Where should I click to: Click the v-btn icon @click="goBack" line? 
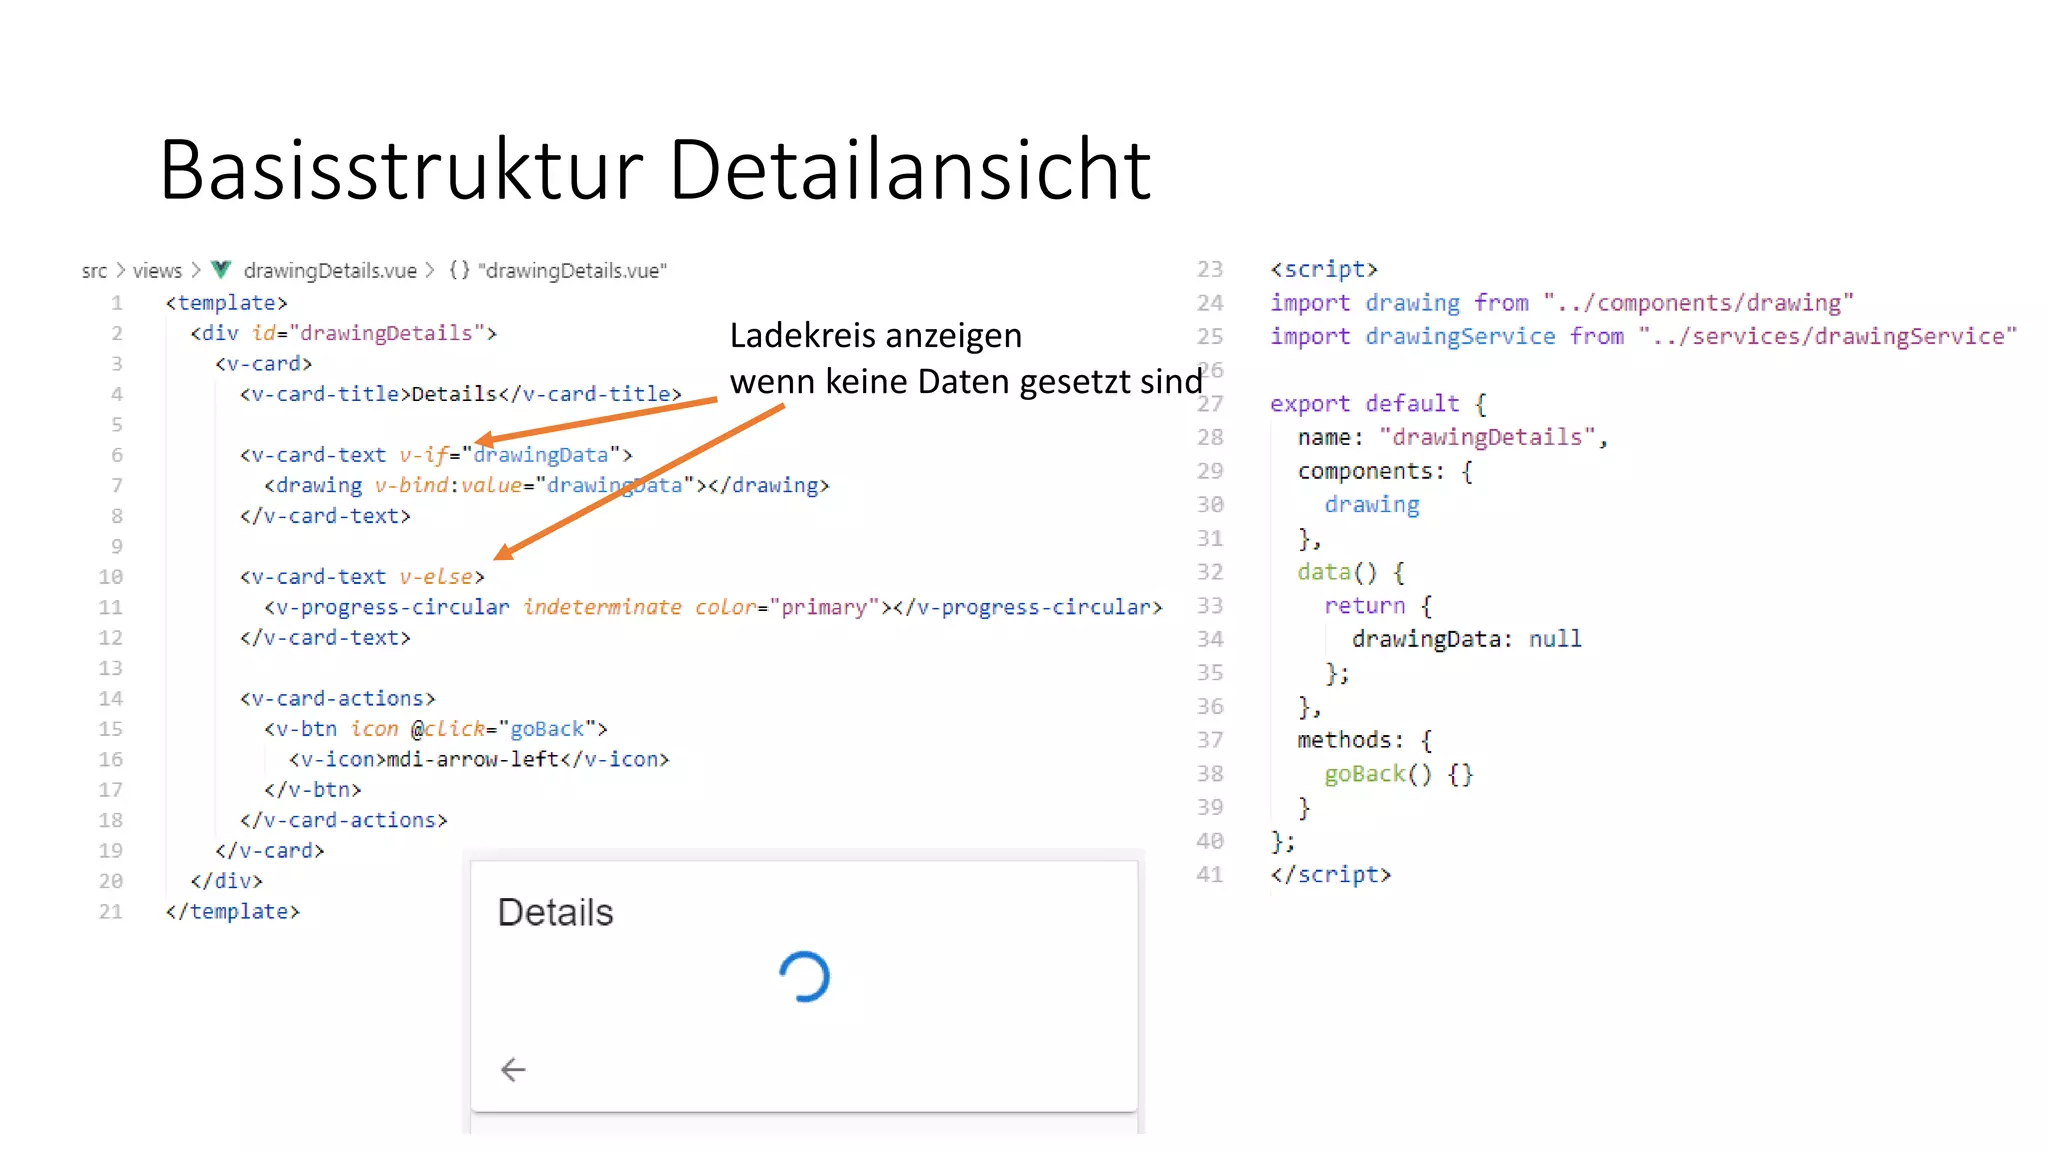point(436,729)
